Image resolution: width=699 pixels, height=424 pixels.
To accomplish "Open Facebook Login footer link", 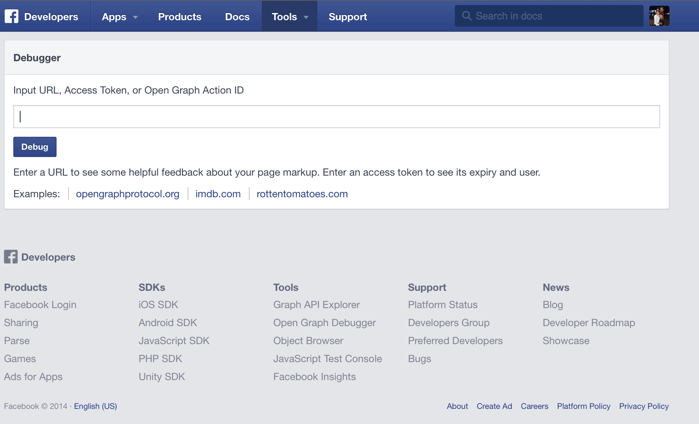I will tap(40, 305).
